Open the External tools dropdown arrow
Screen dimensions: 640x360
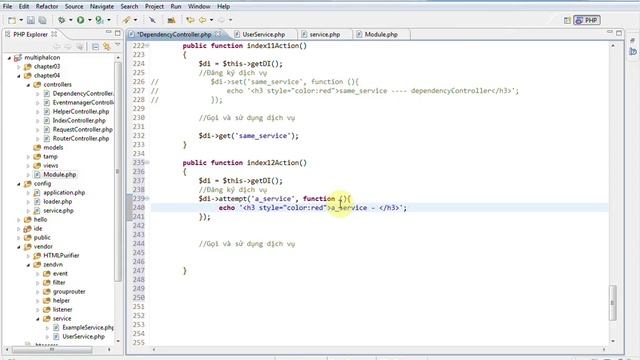(x=109, y=20)
